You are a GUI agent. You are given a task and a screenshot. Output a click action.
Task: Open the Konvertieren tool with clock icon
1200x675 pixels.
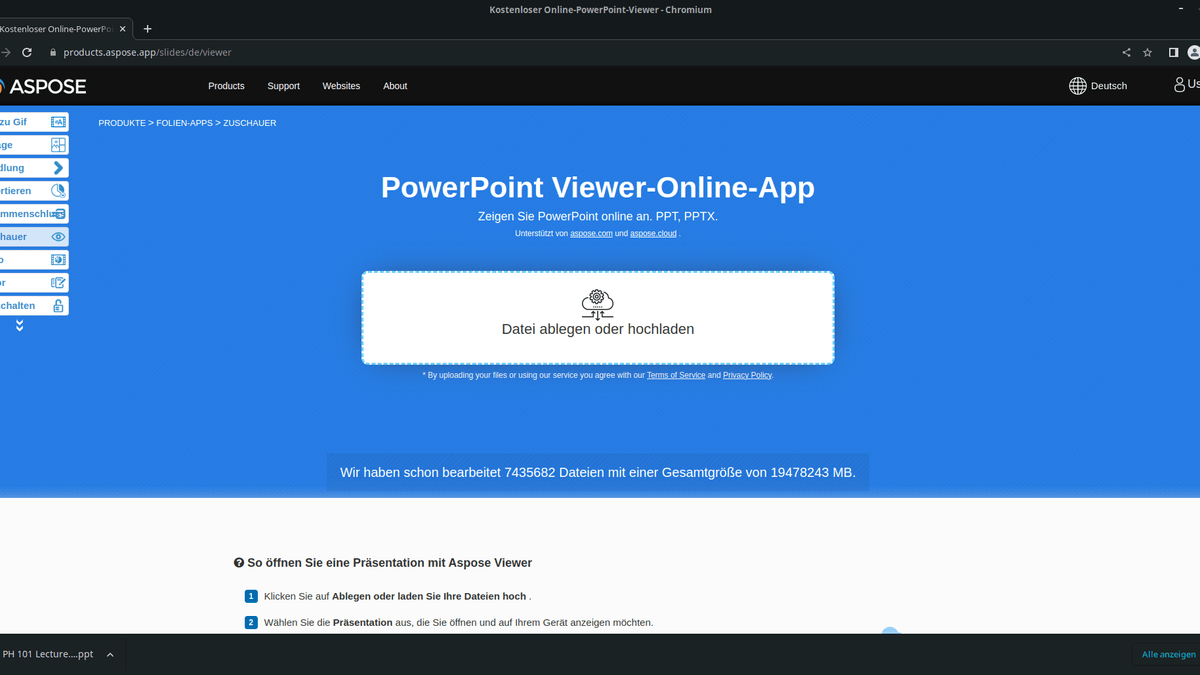coord(58,190)
